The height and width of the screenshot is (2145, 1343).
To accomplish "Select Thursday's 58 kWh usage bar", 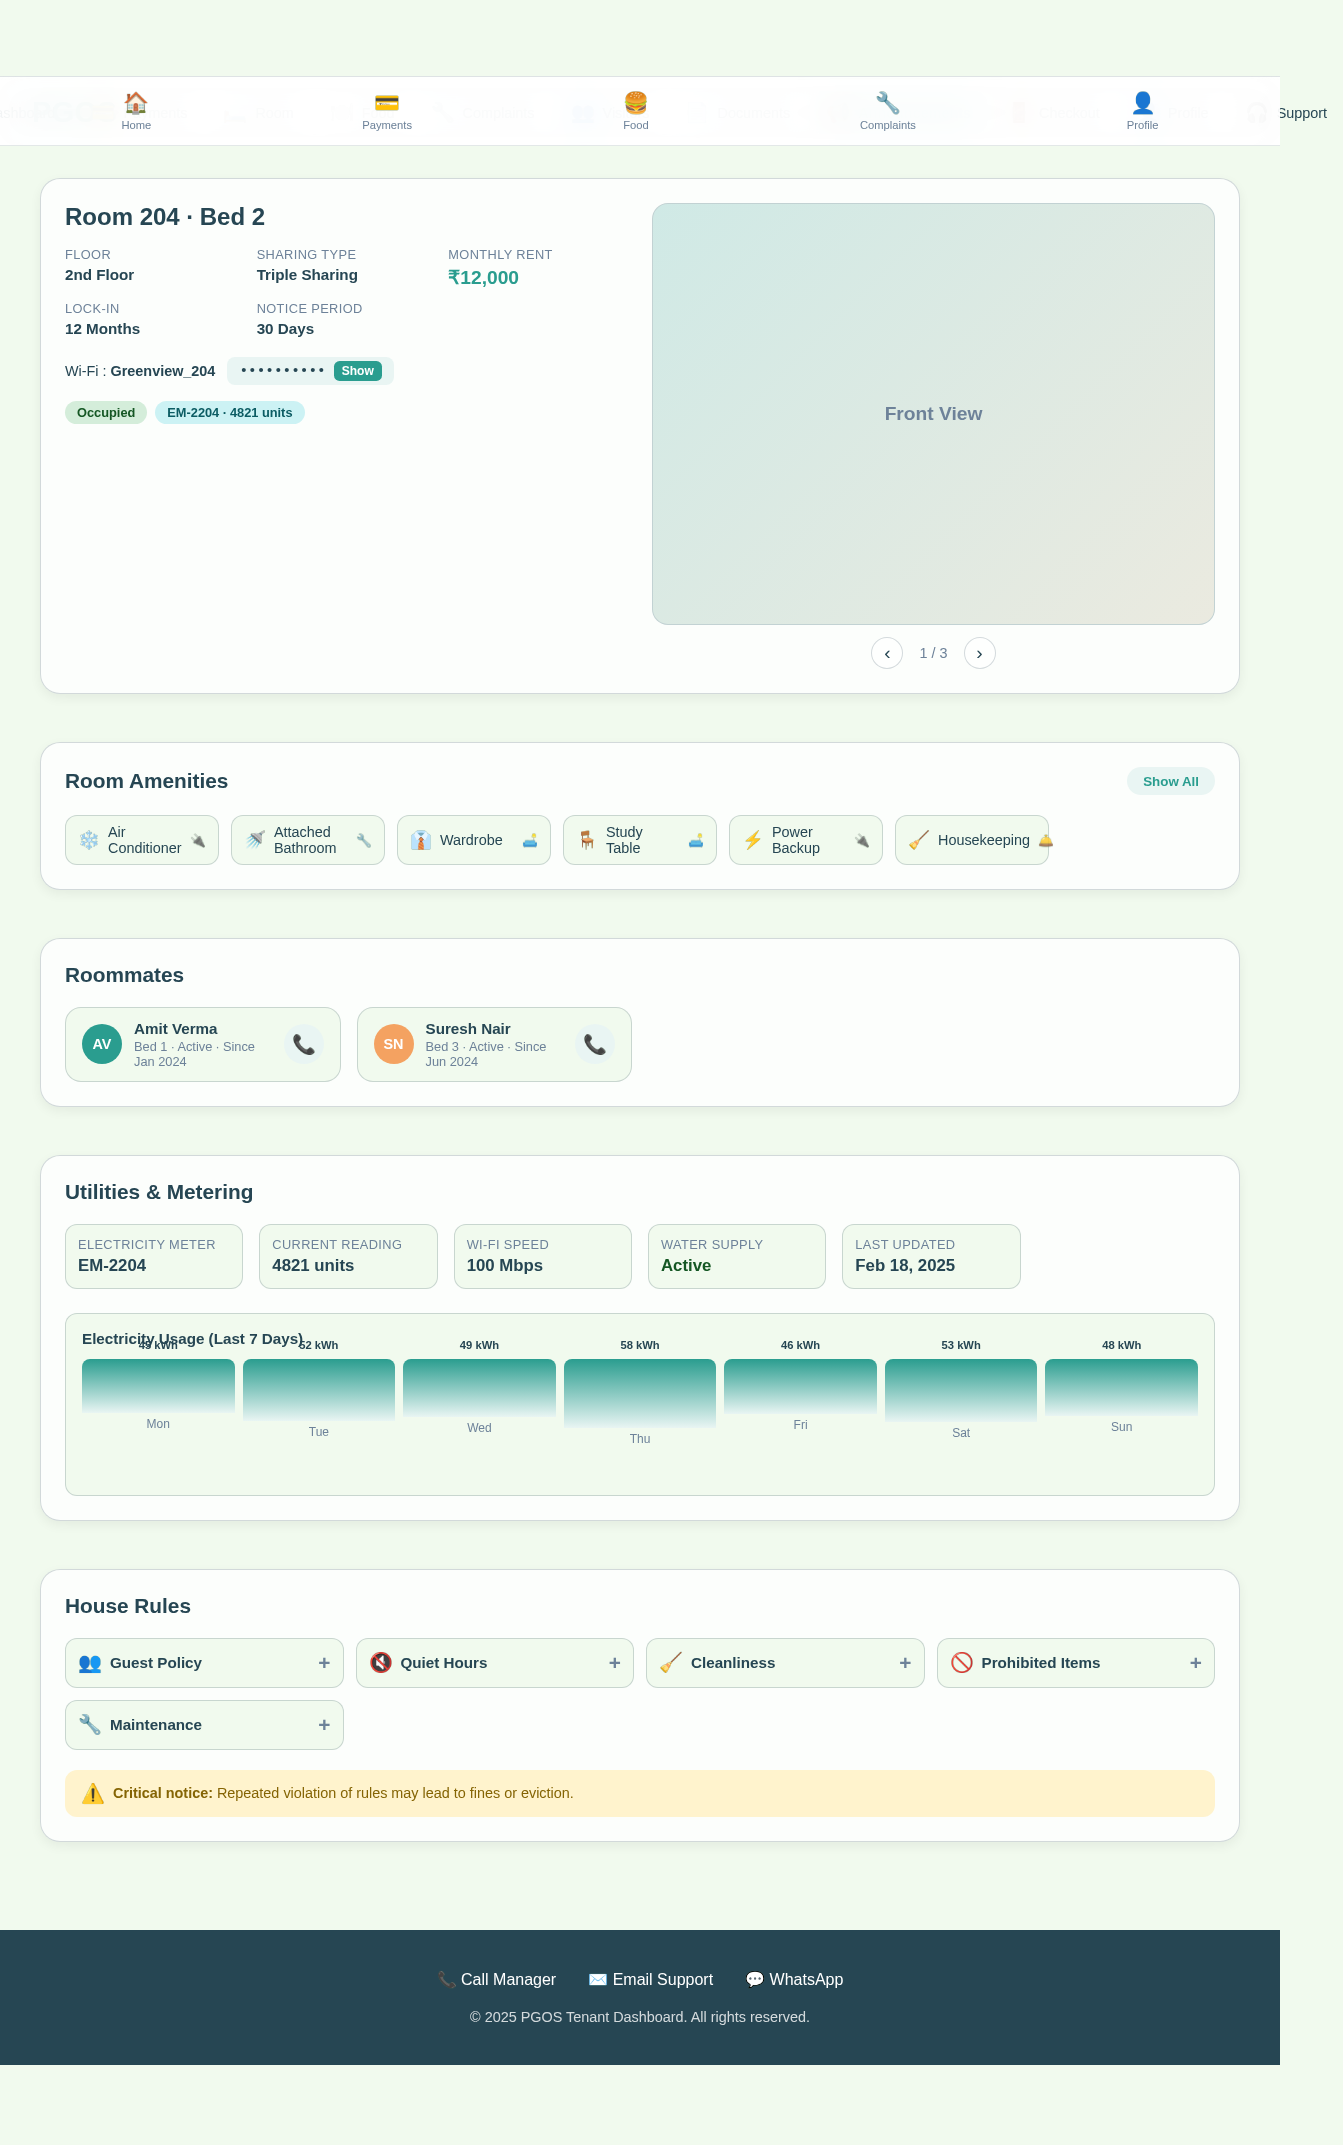I will point(640,1393).
